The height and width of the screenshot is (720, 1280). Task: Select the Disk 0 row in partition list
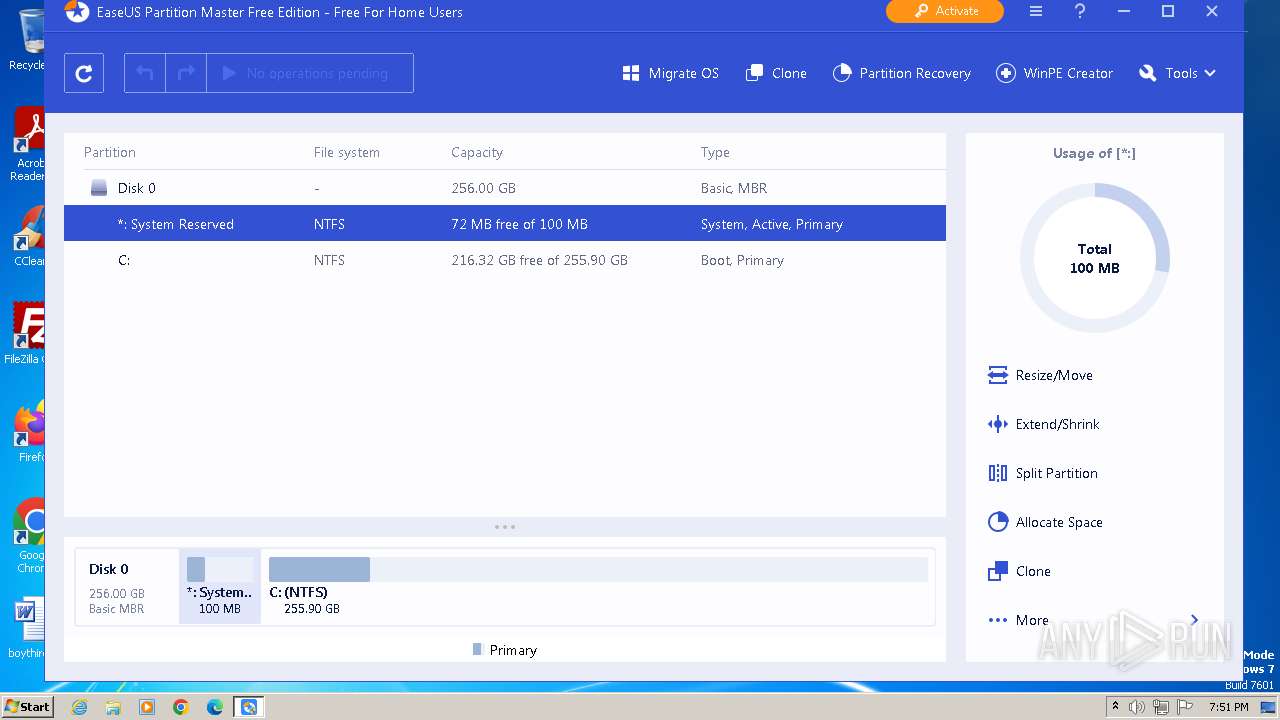point(505,188)
